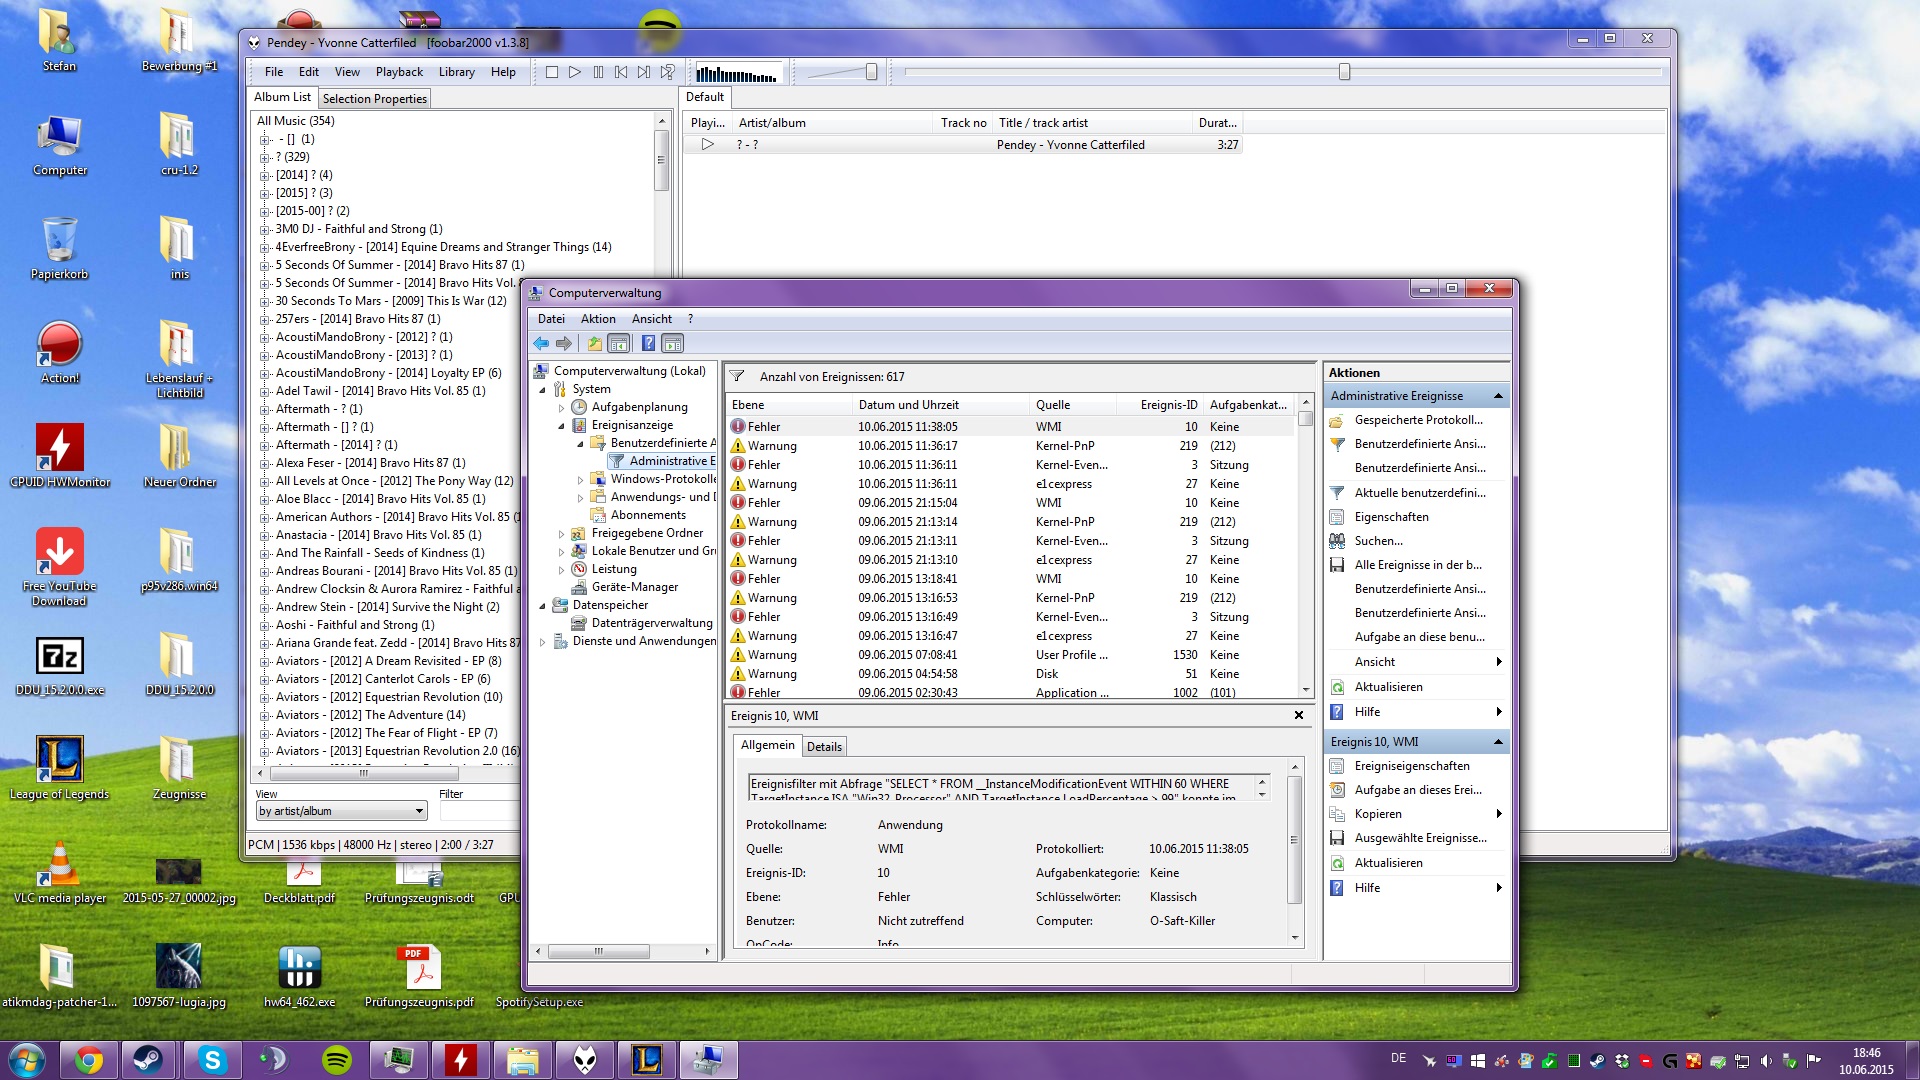The width and height of the screenshot is (1920, 1080).
Task: Click the Stop playback button in foobar2000
Action: pyautogui.click(x=551, y=72)
